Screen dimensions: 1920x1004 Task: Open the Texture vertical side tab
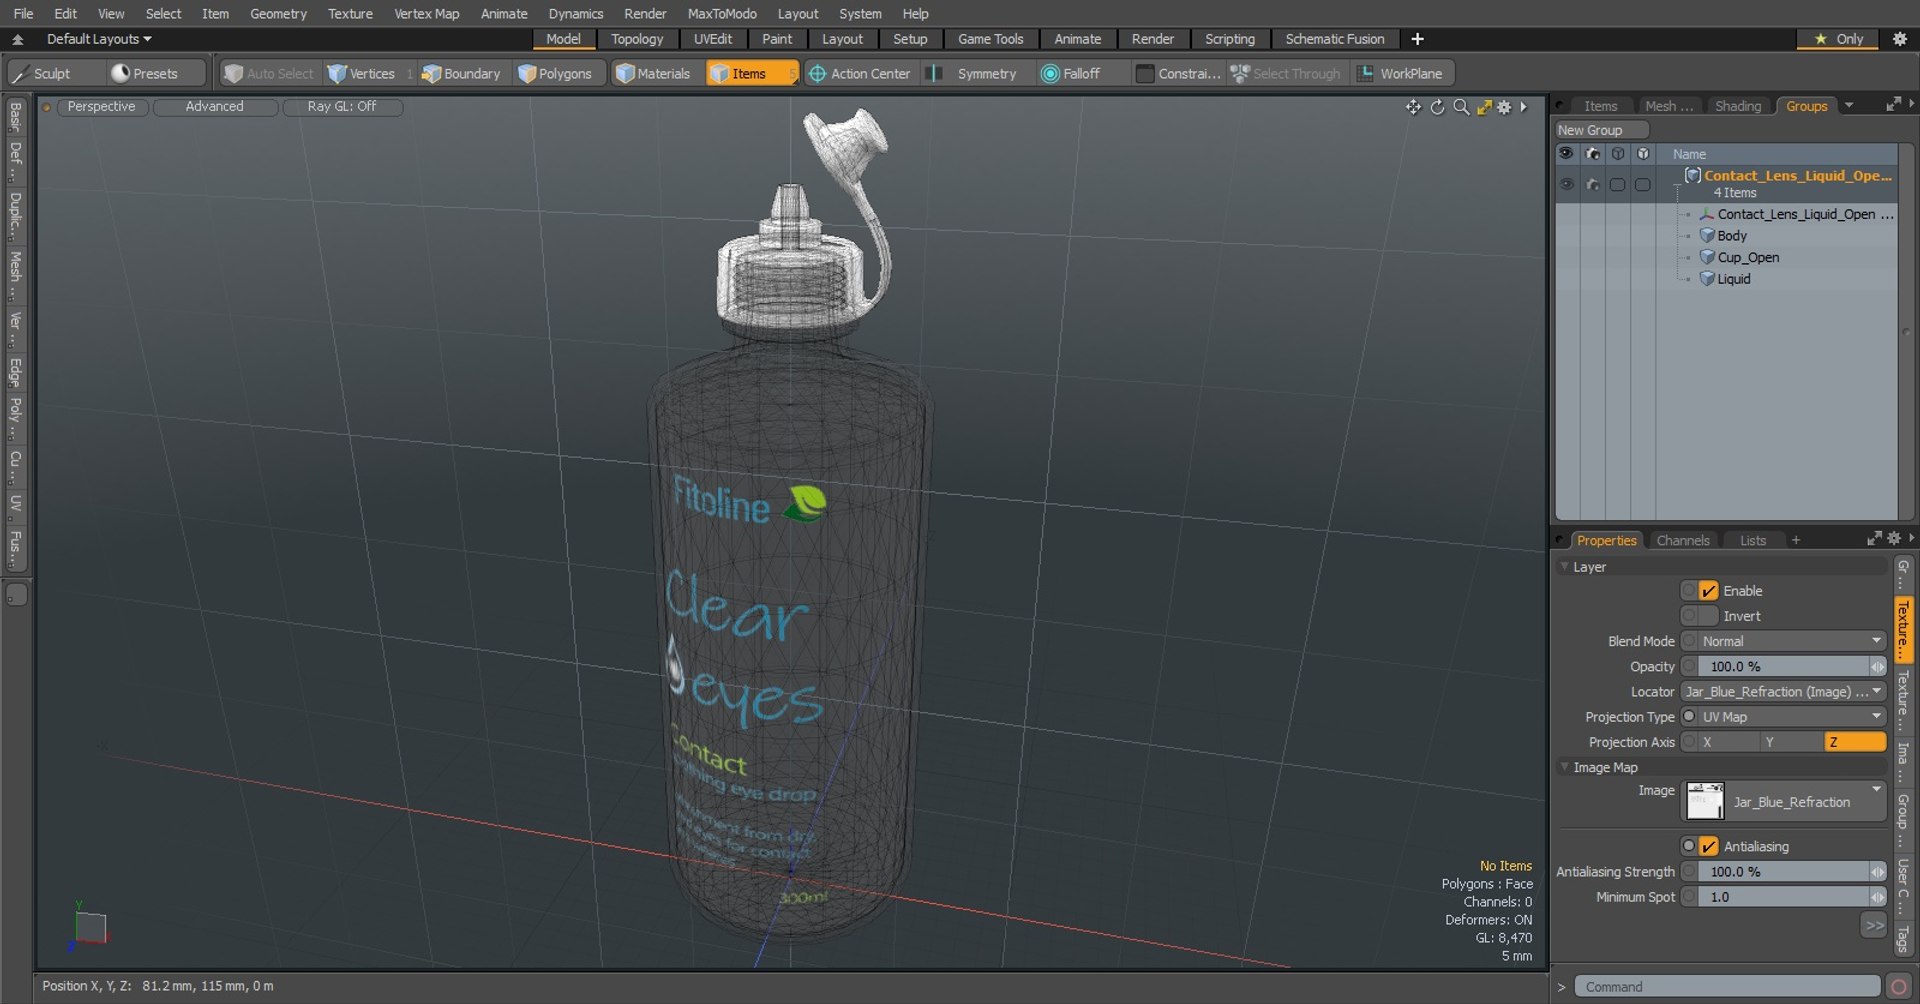tap(1903, 629)
